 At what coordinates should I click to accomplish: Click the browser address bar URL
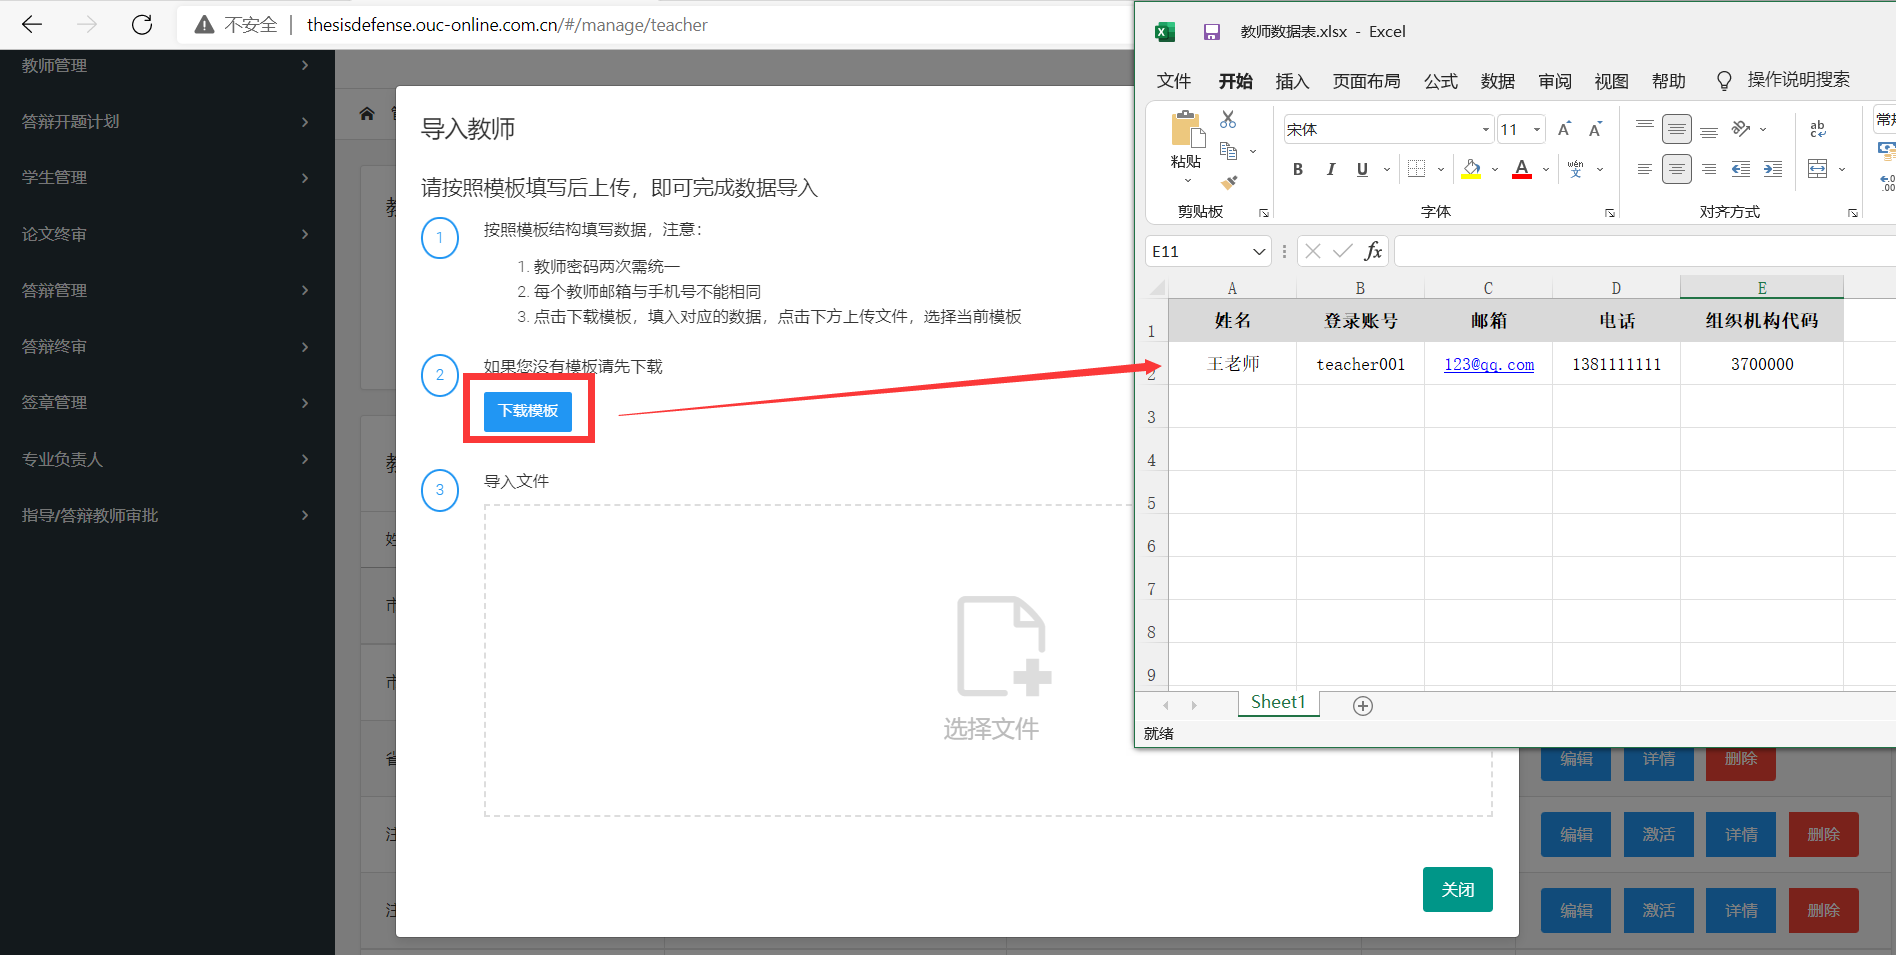pyautogui.click(x=507, y=25)
